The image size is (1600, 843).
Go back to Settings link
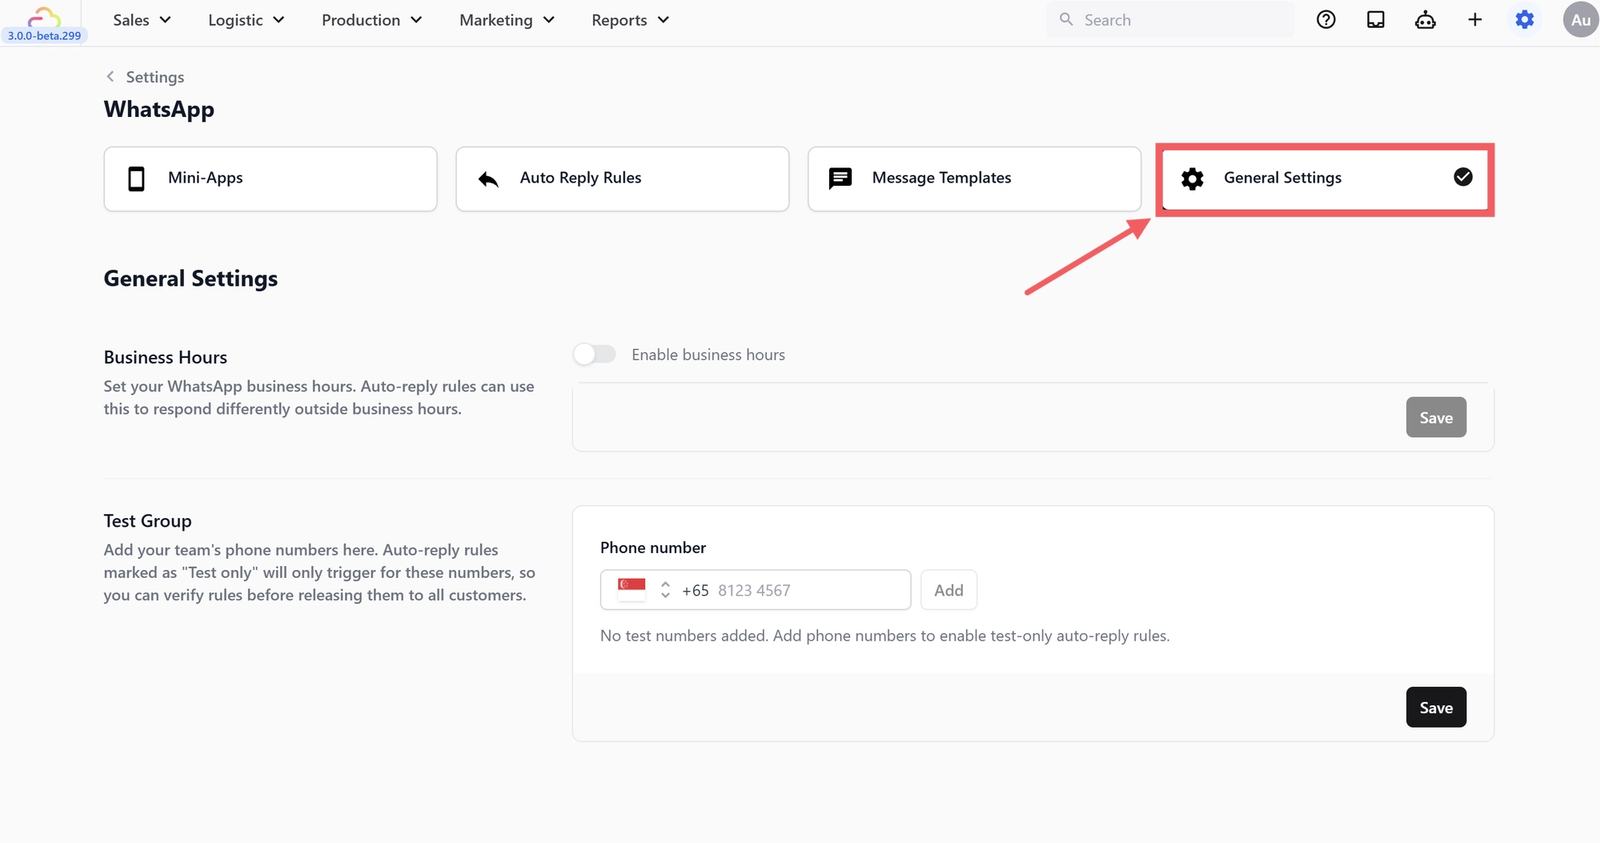click(155, 77)
